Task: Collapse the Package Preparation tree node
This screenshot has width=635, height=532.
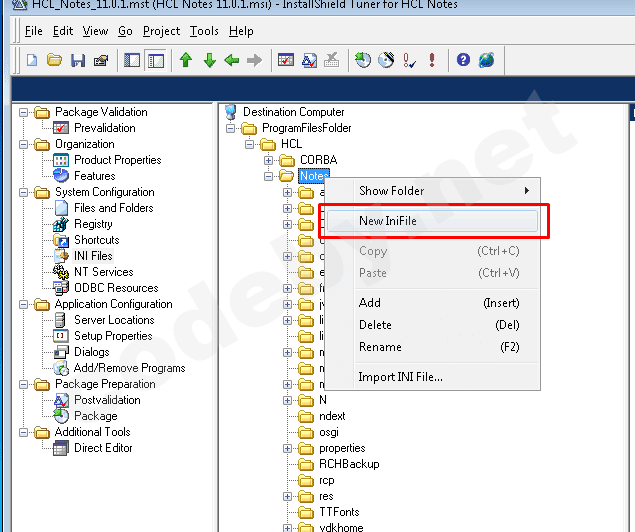Action: [x=23, y=384]
